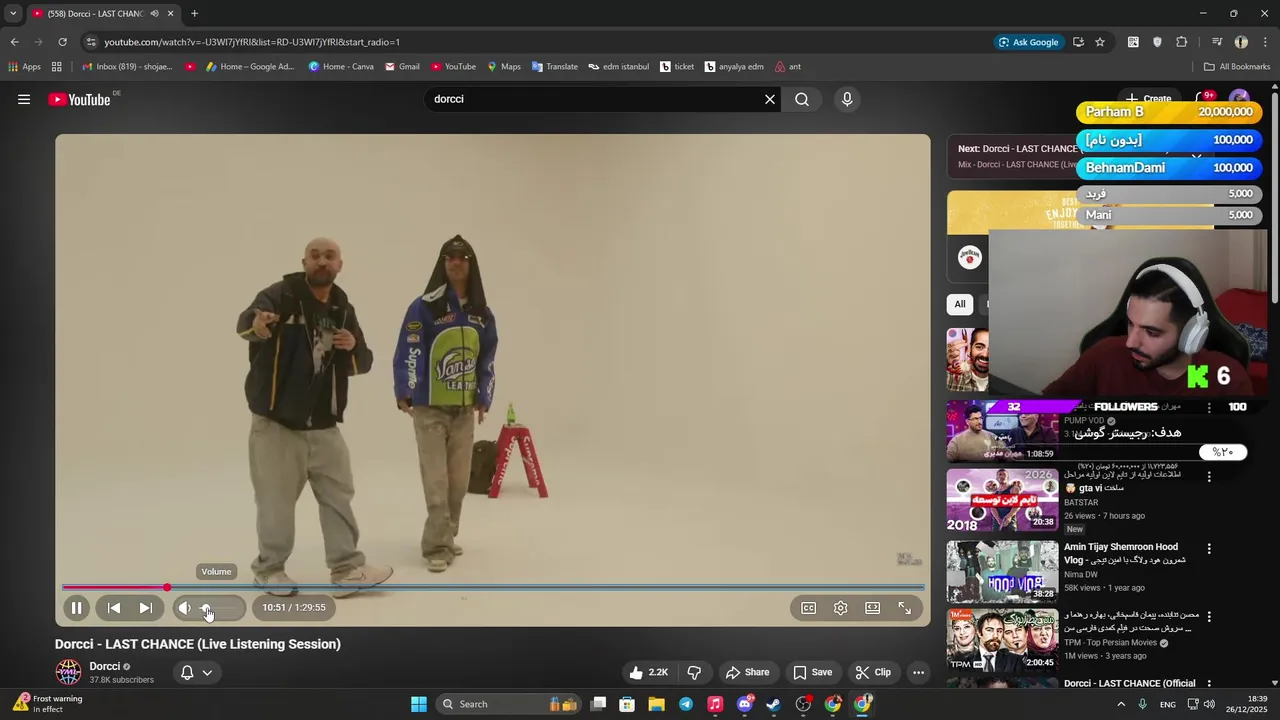
Task: Show hidden system tray icons
Action: (1120, 704)
